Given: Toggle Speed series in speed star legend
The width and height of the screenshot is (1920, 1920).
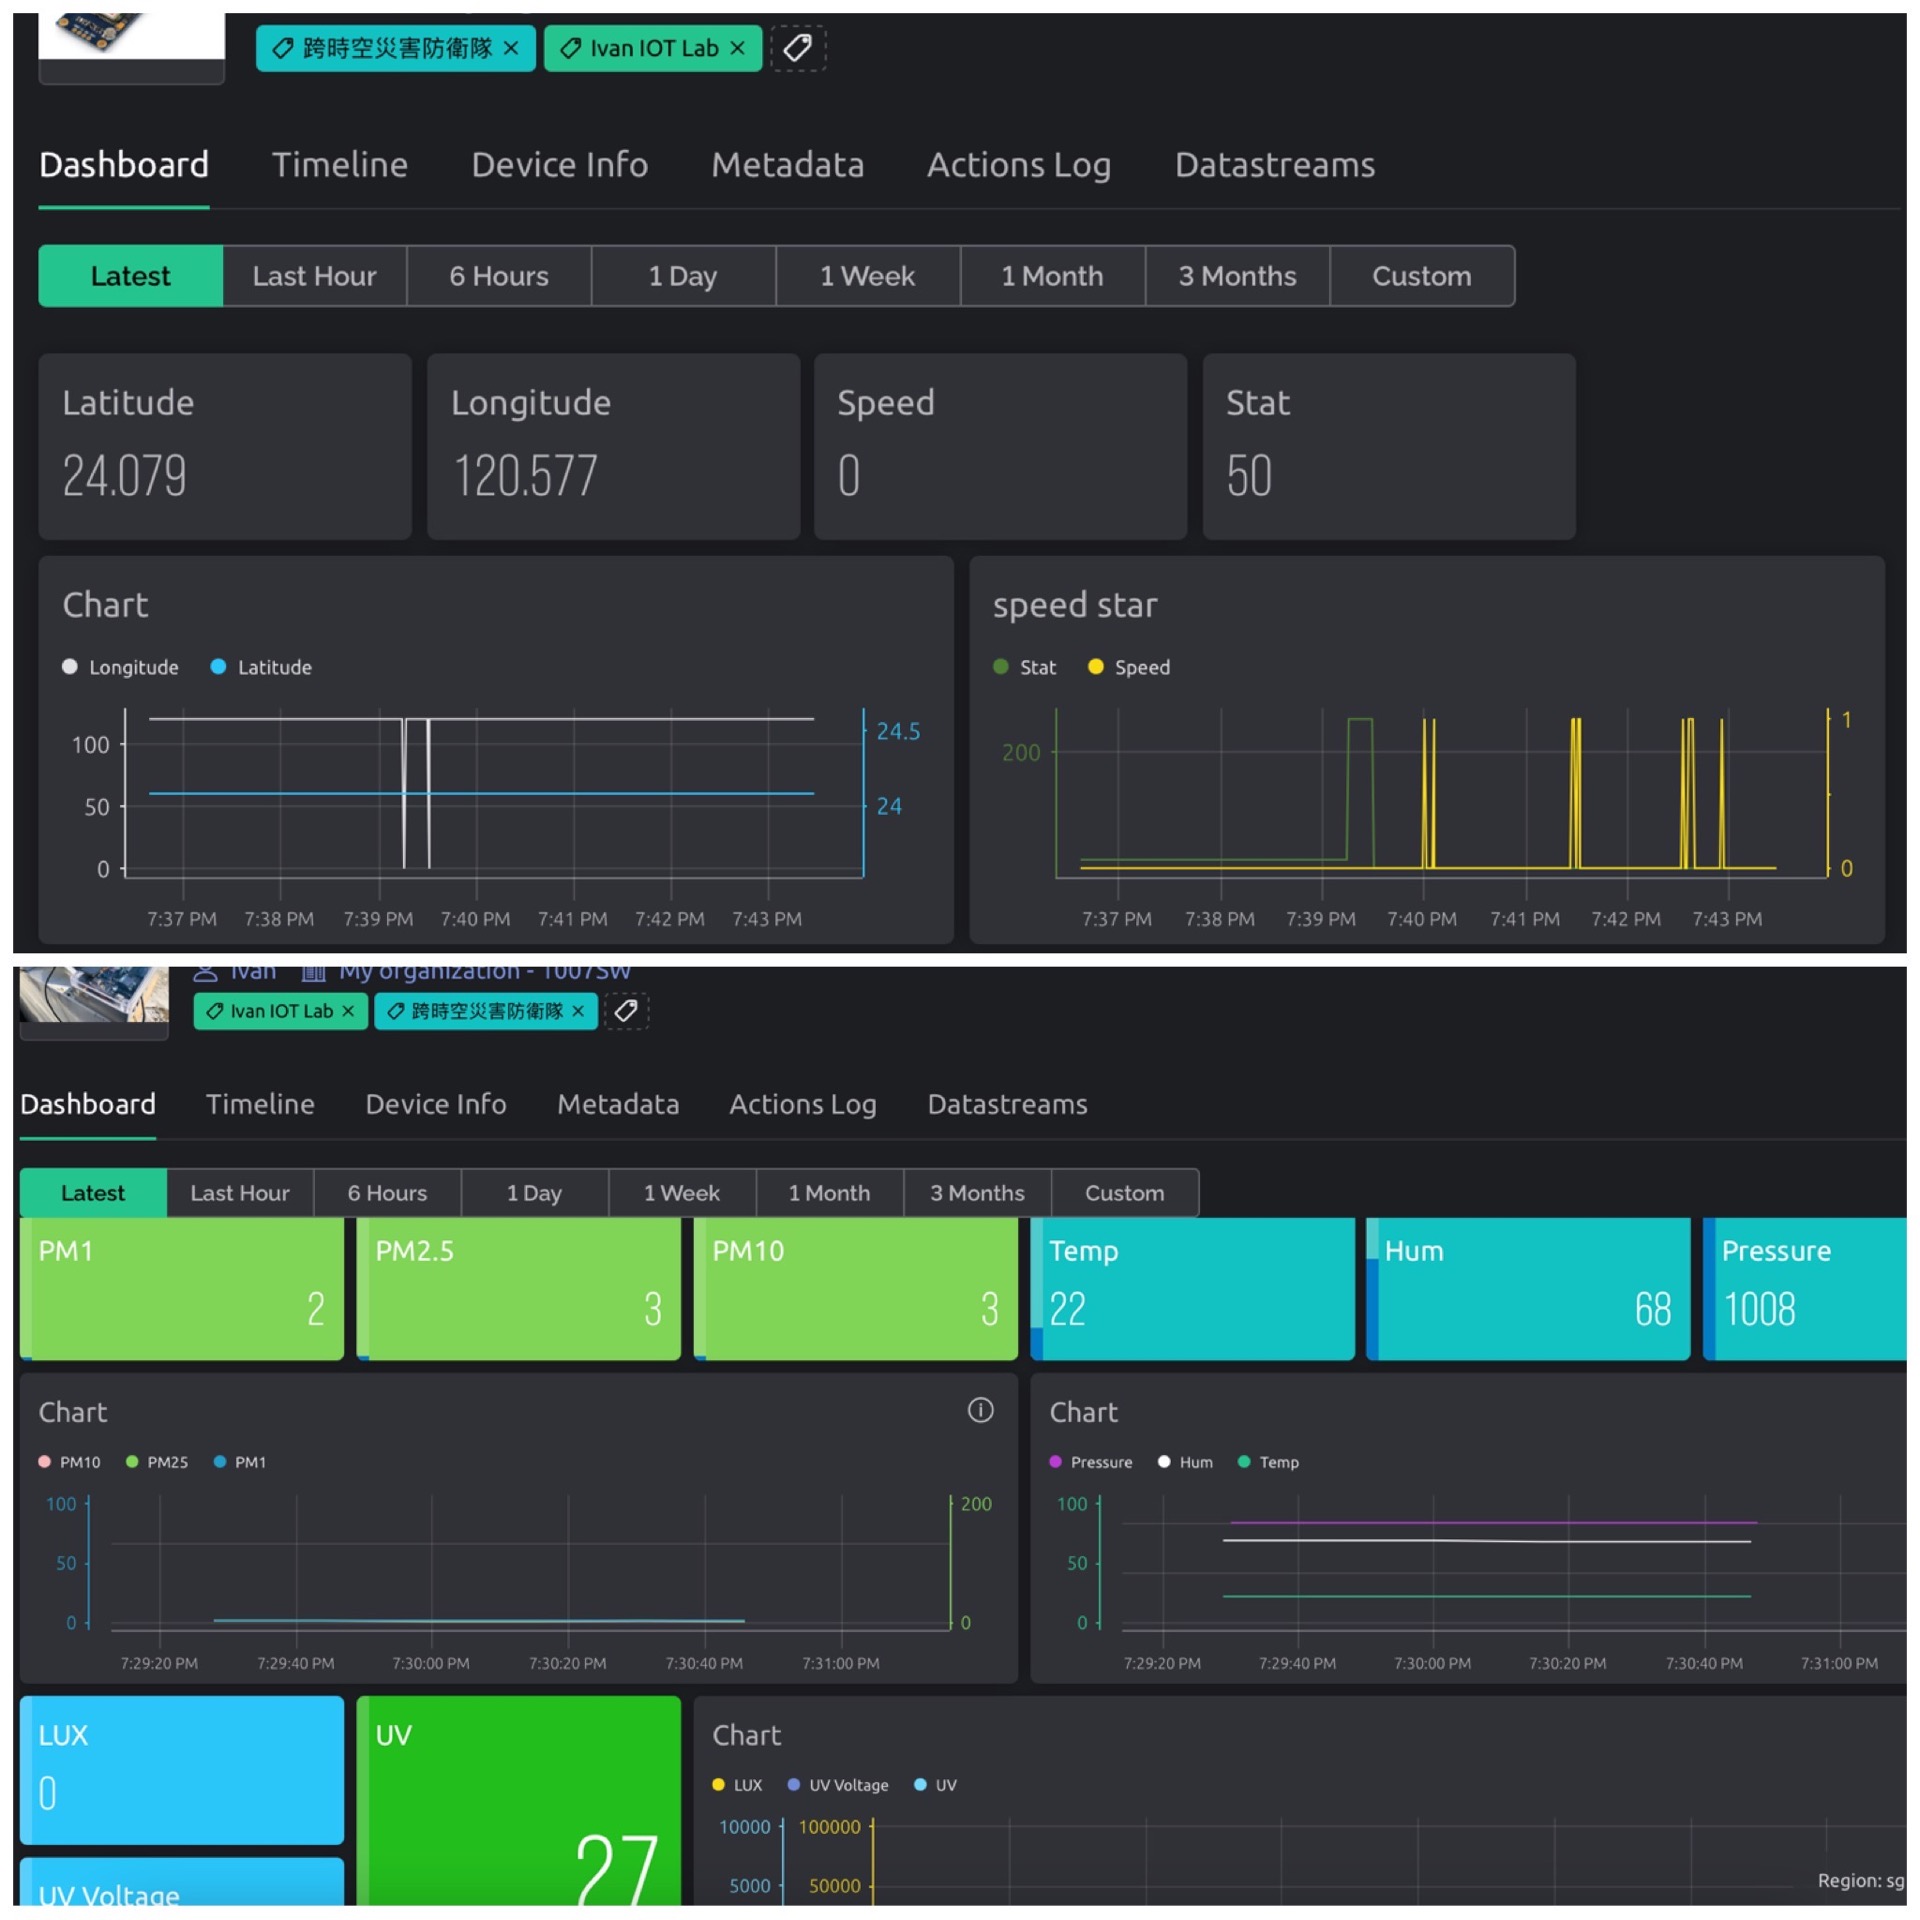Looking at the screenshot, I should 1128,667.
